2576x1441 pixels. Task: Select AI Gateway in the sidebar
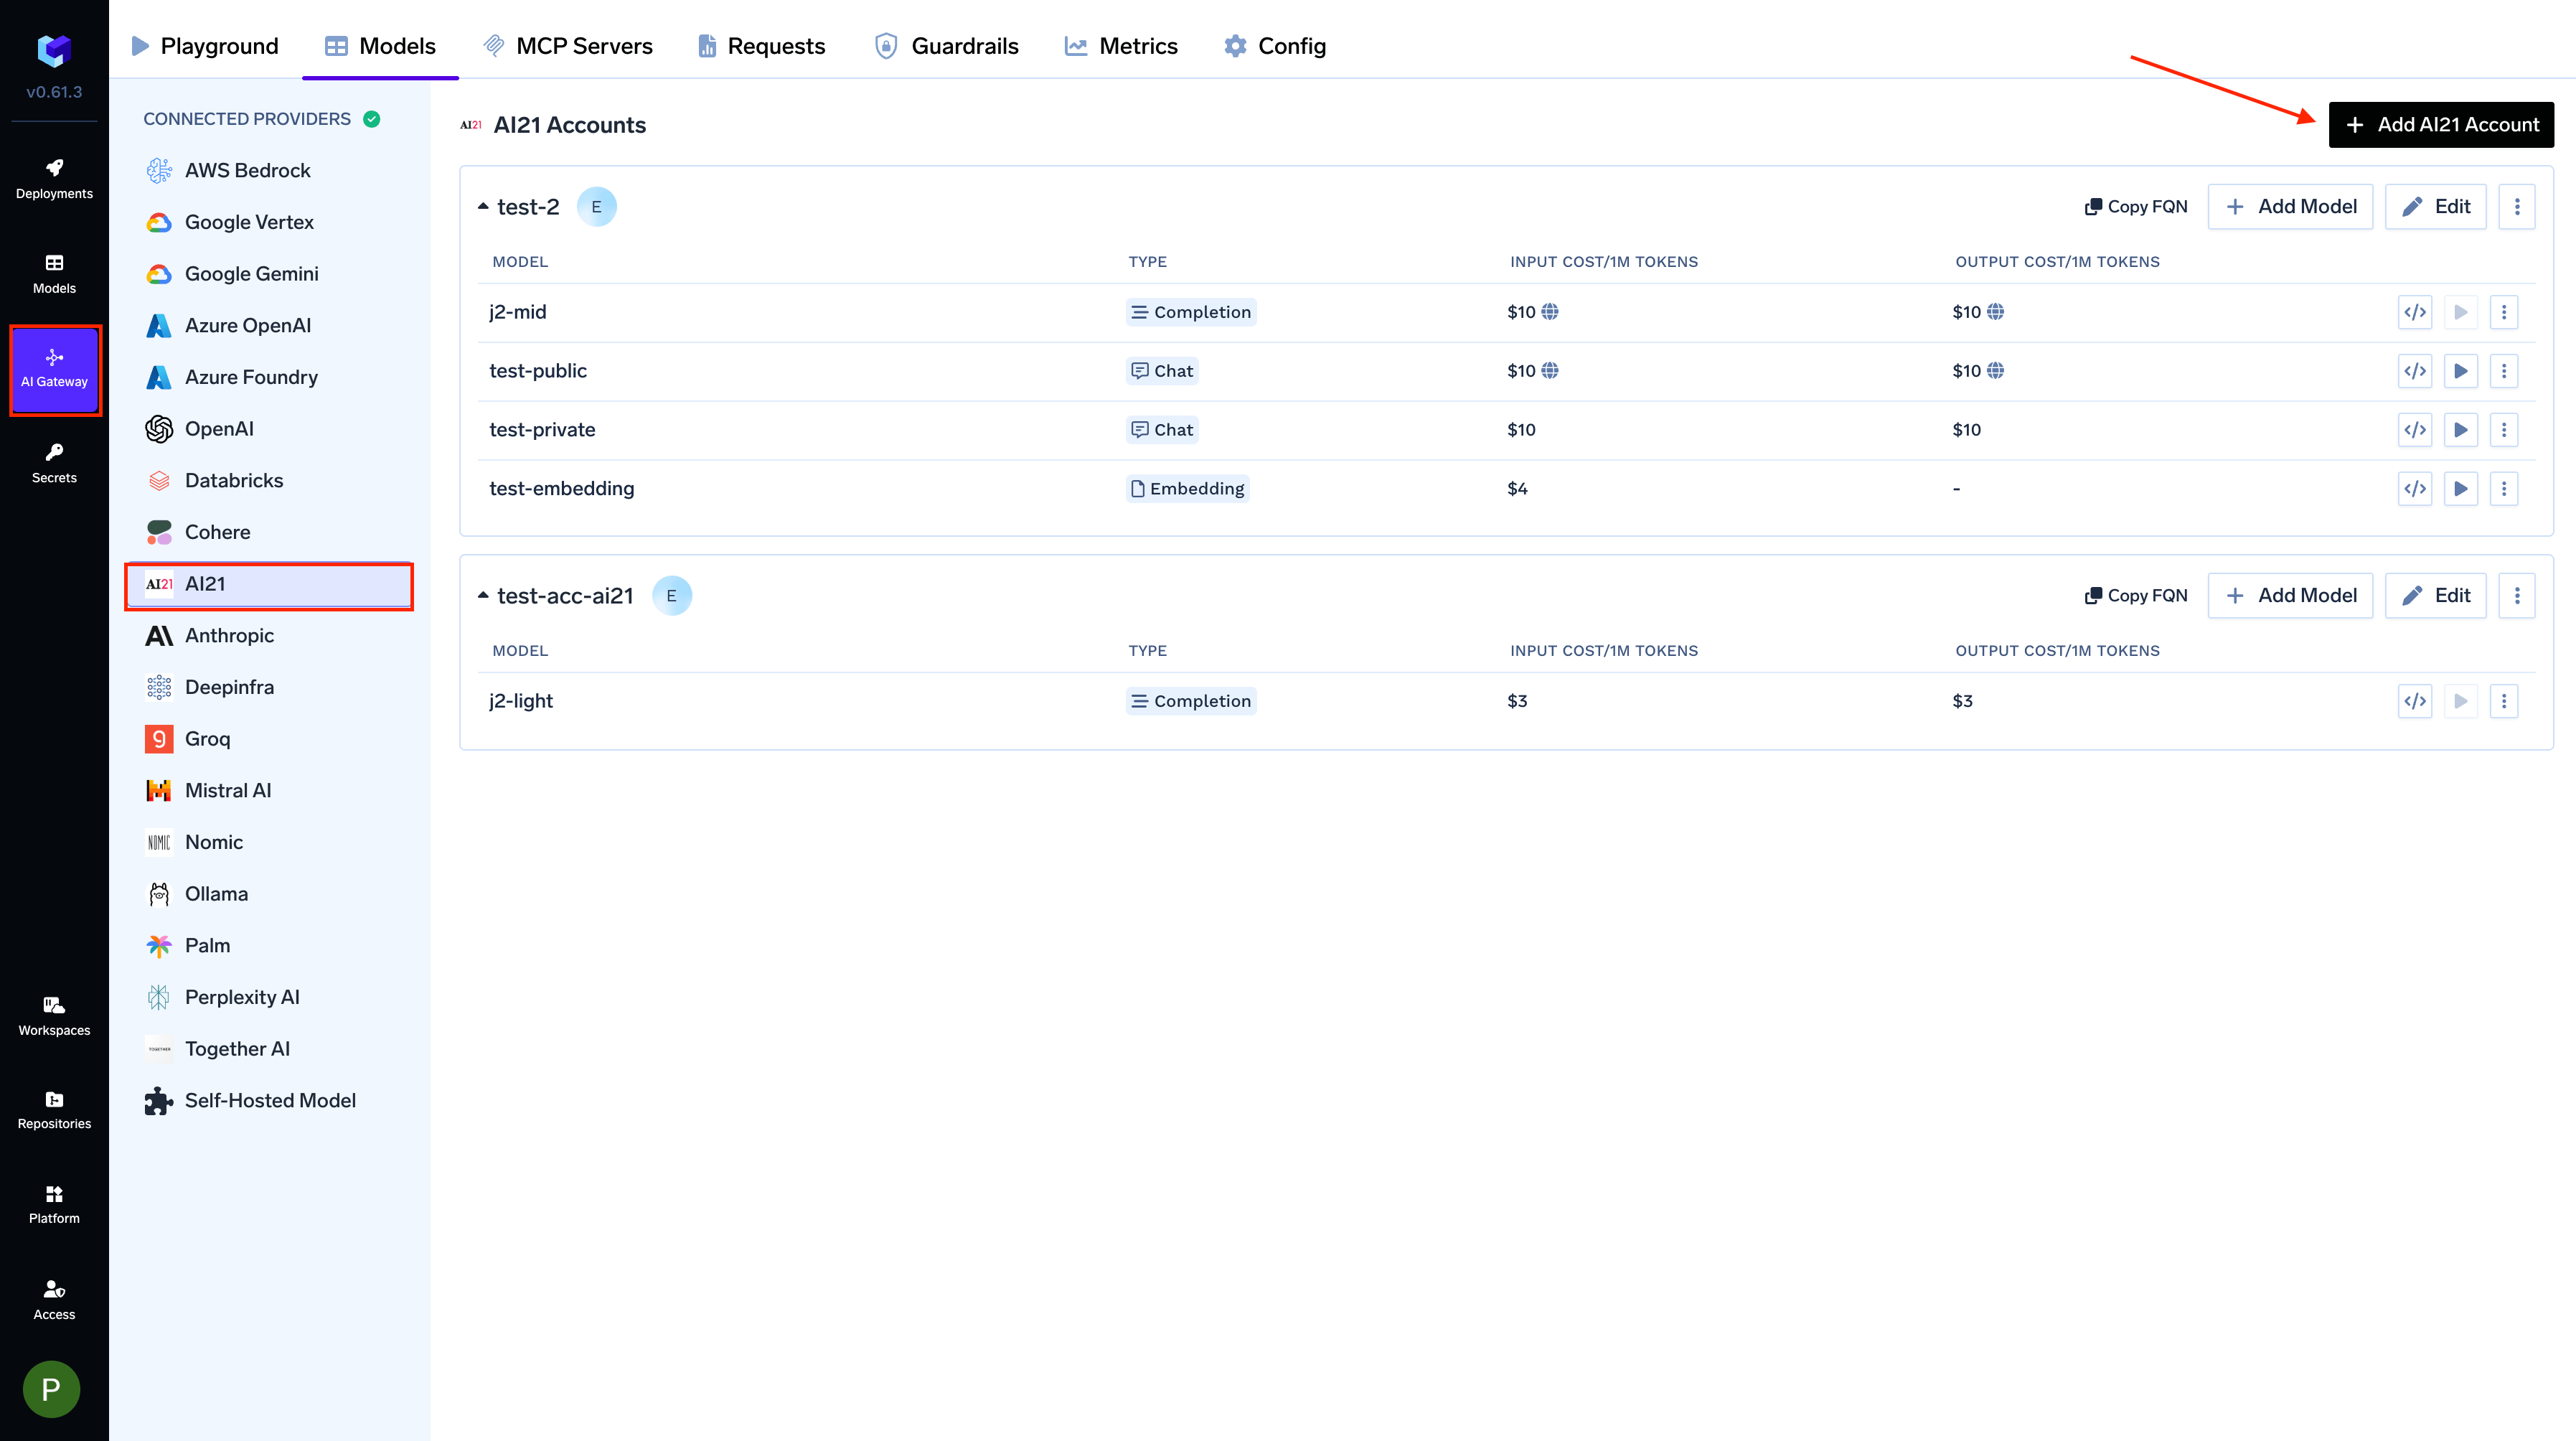coord(55,369)
